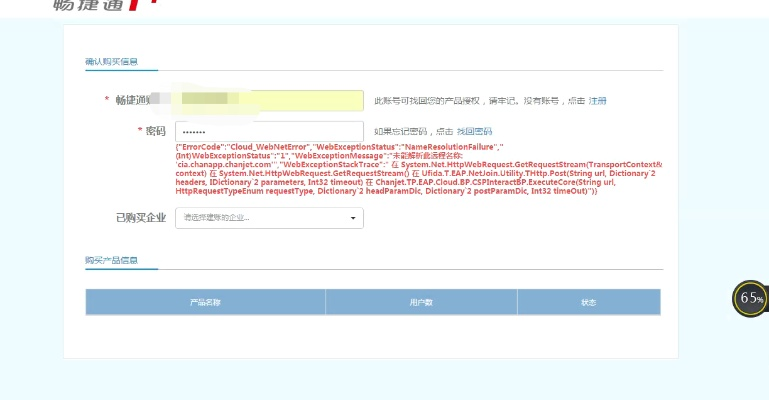
Task: Click the 状态 column header
Action: (589, 302)
